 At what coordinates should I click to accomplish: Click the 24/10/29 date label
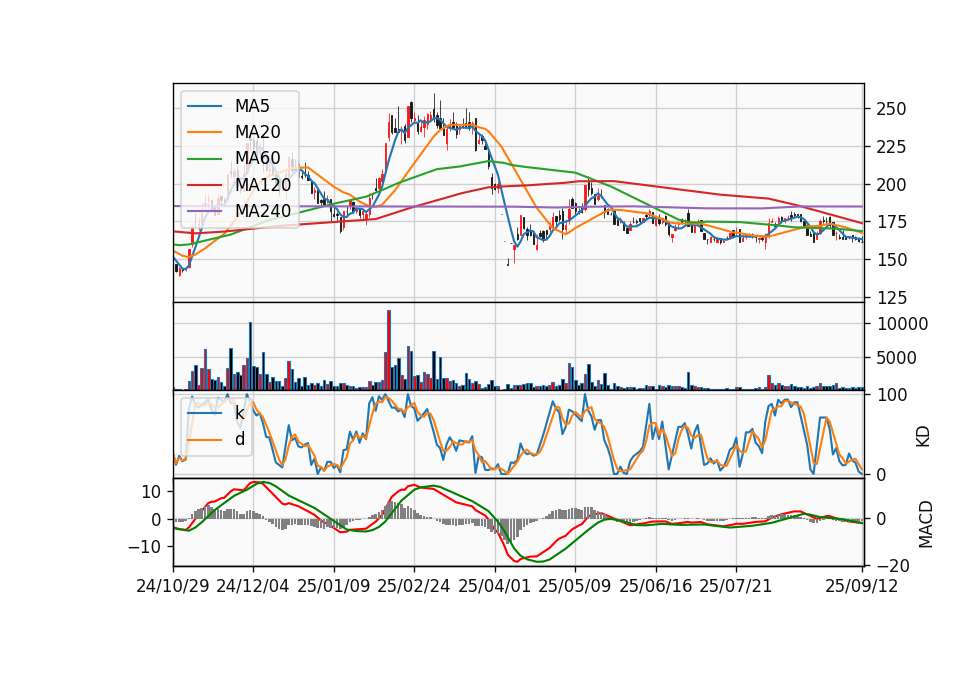click(173, 586)
